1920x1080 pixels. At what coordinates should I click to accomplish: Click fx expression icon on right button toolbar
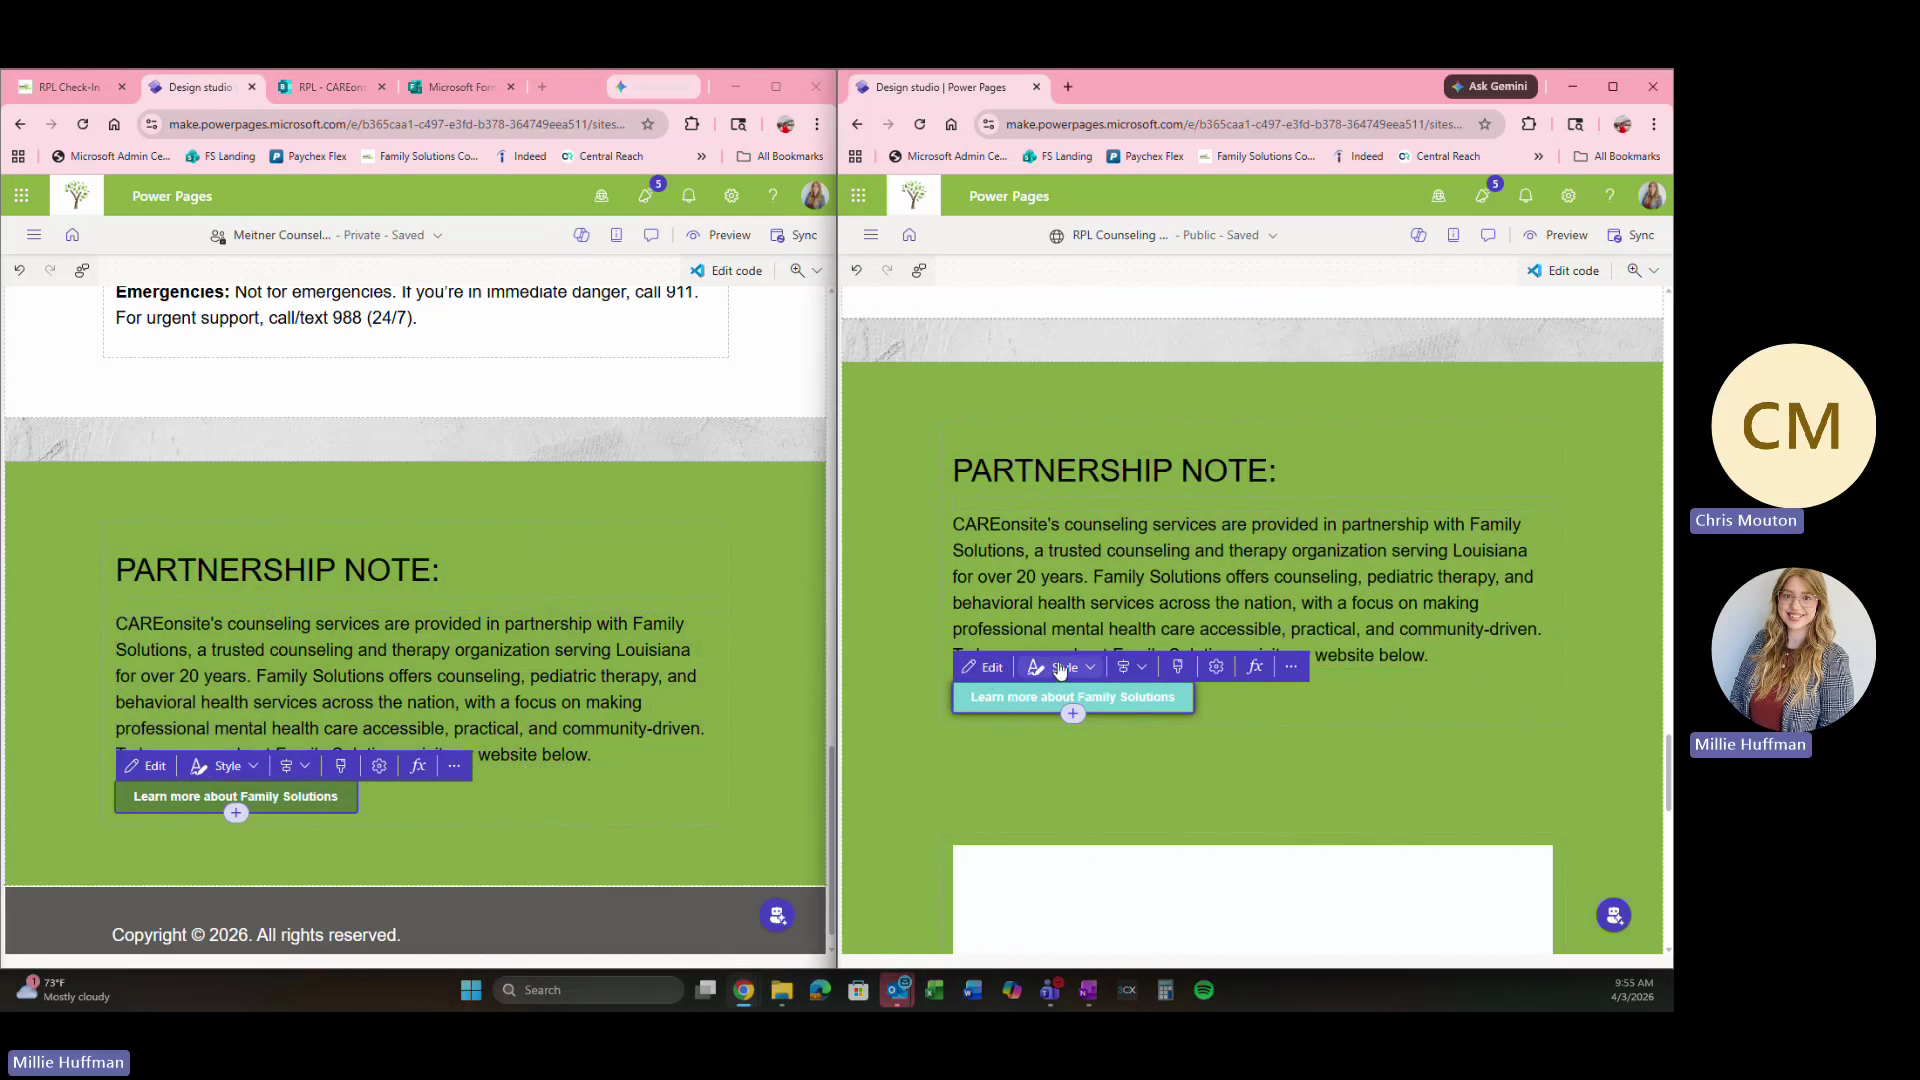click(x=1255, y=667)
